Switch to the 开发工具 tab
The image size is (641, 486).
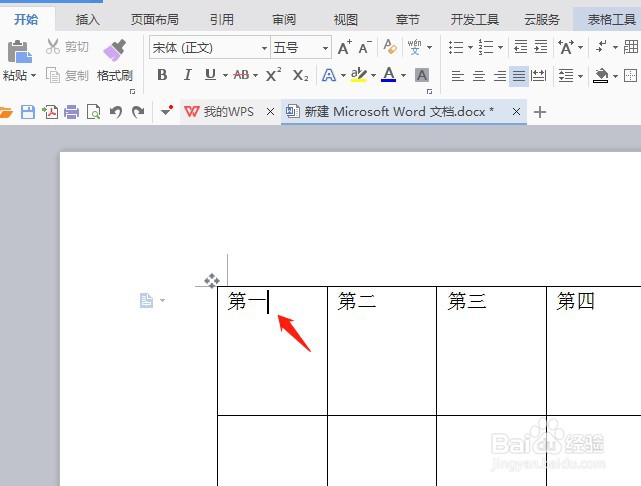coord(475,19)
